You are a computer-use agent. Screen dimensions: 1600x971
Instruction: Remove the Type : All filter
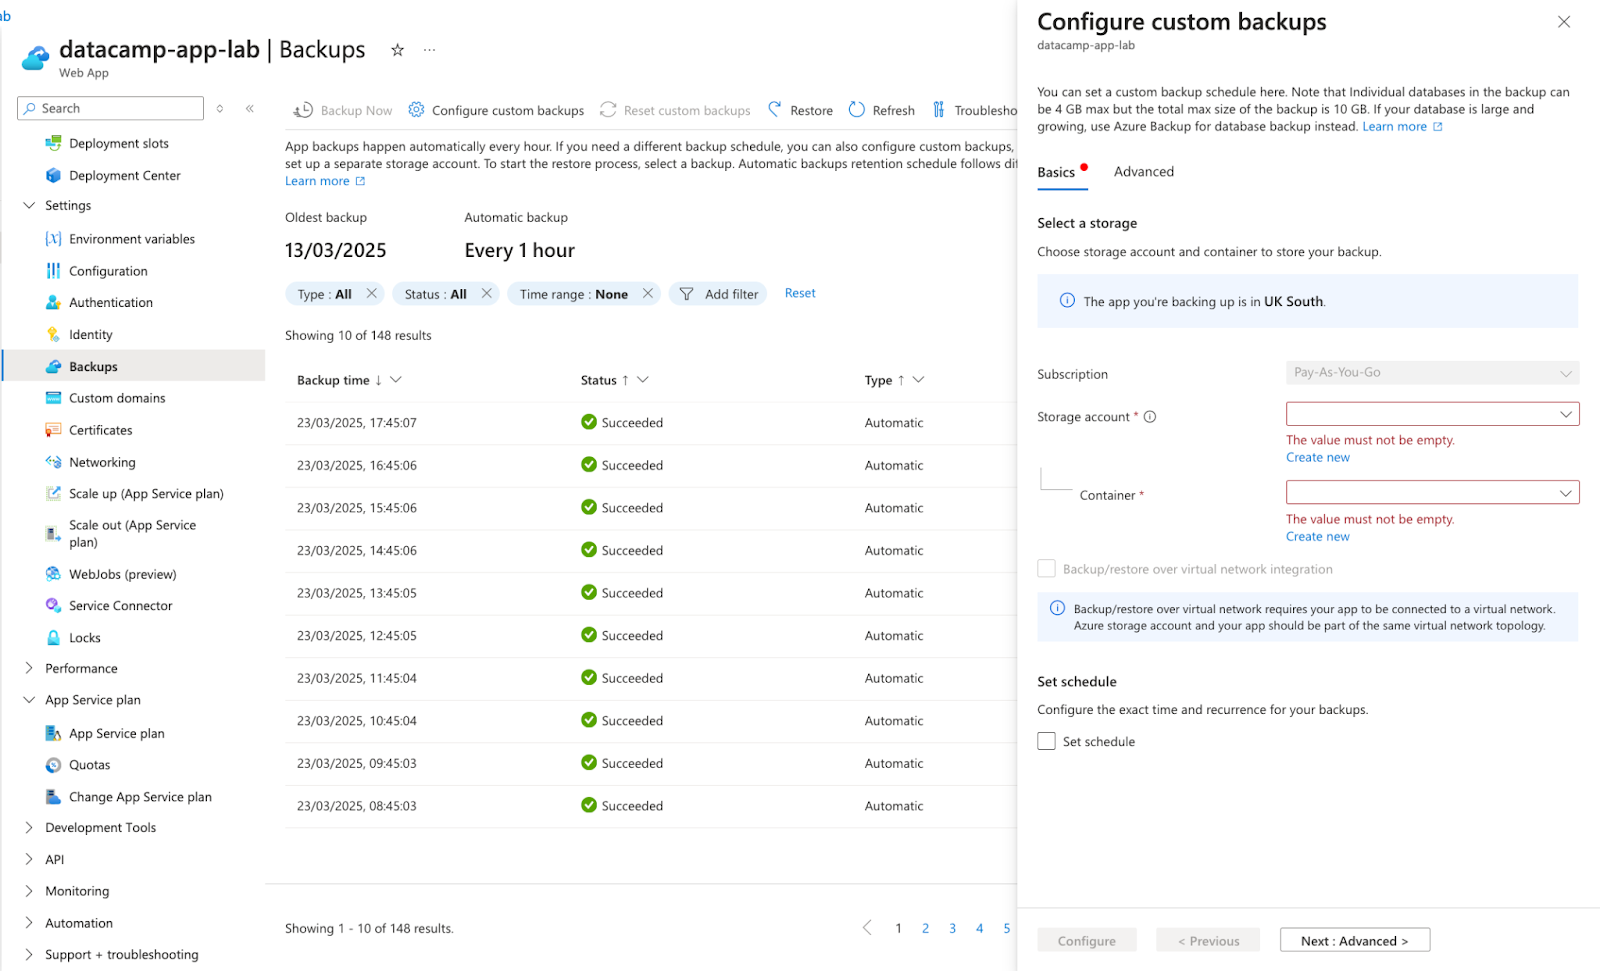point(371,293)
